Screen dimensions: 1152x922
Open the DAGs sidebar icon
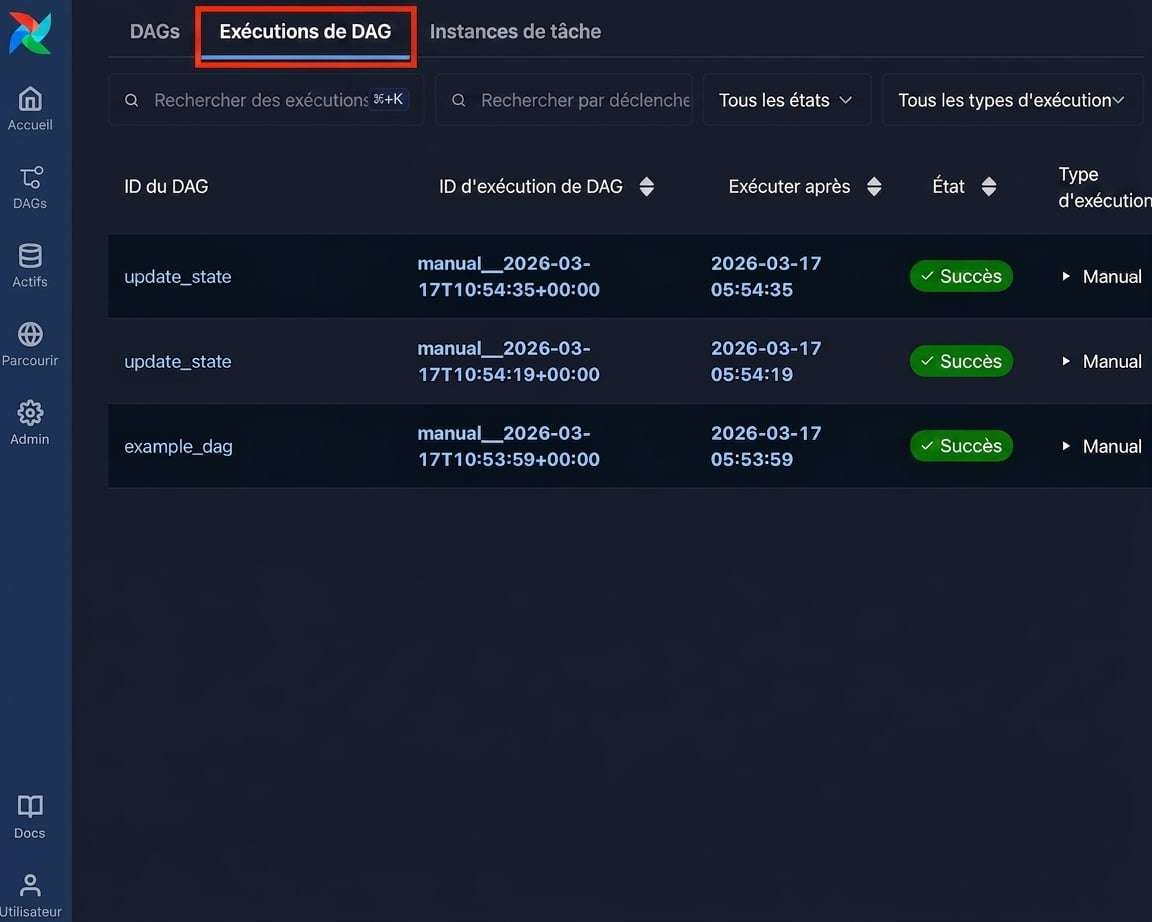[30, 177]
